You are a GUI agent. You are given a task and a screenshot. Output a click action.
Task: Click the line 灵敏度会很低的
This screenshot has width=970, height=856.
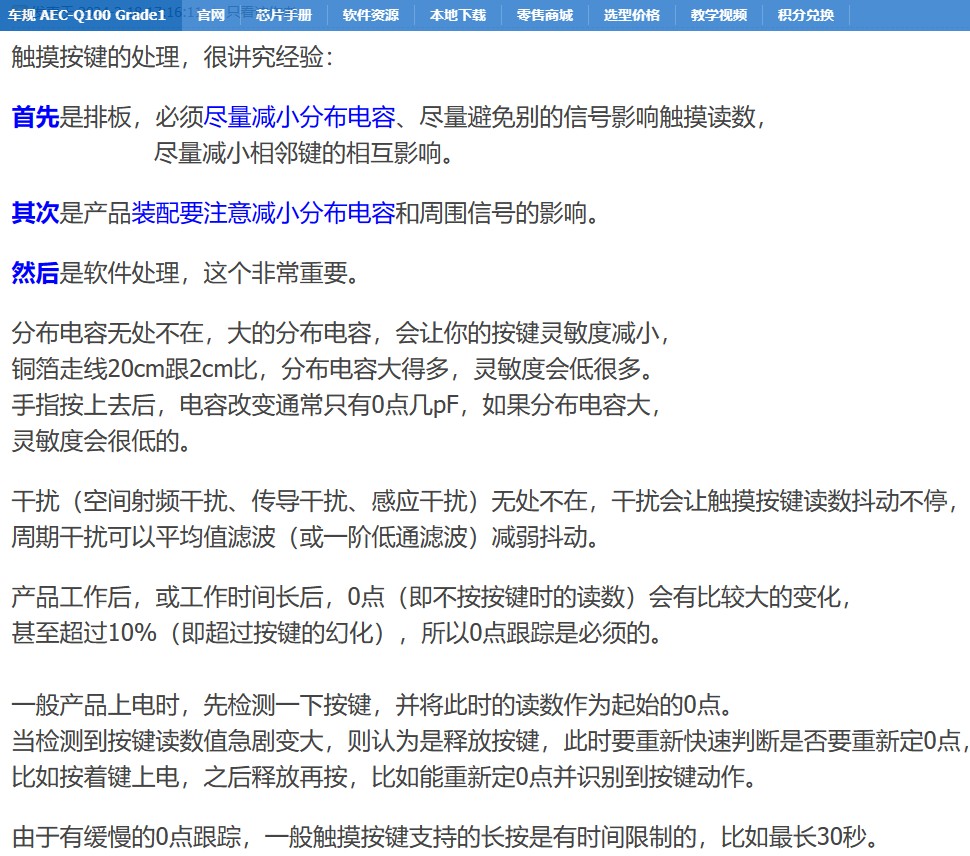pos(101,441)
